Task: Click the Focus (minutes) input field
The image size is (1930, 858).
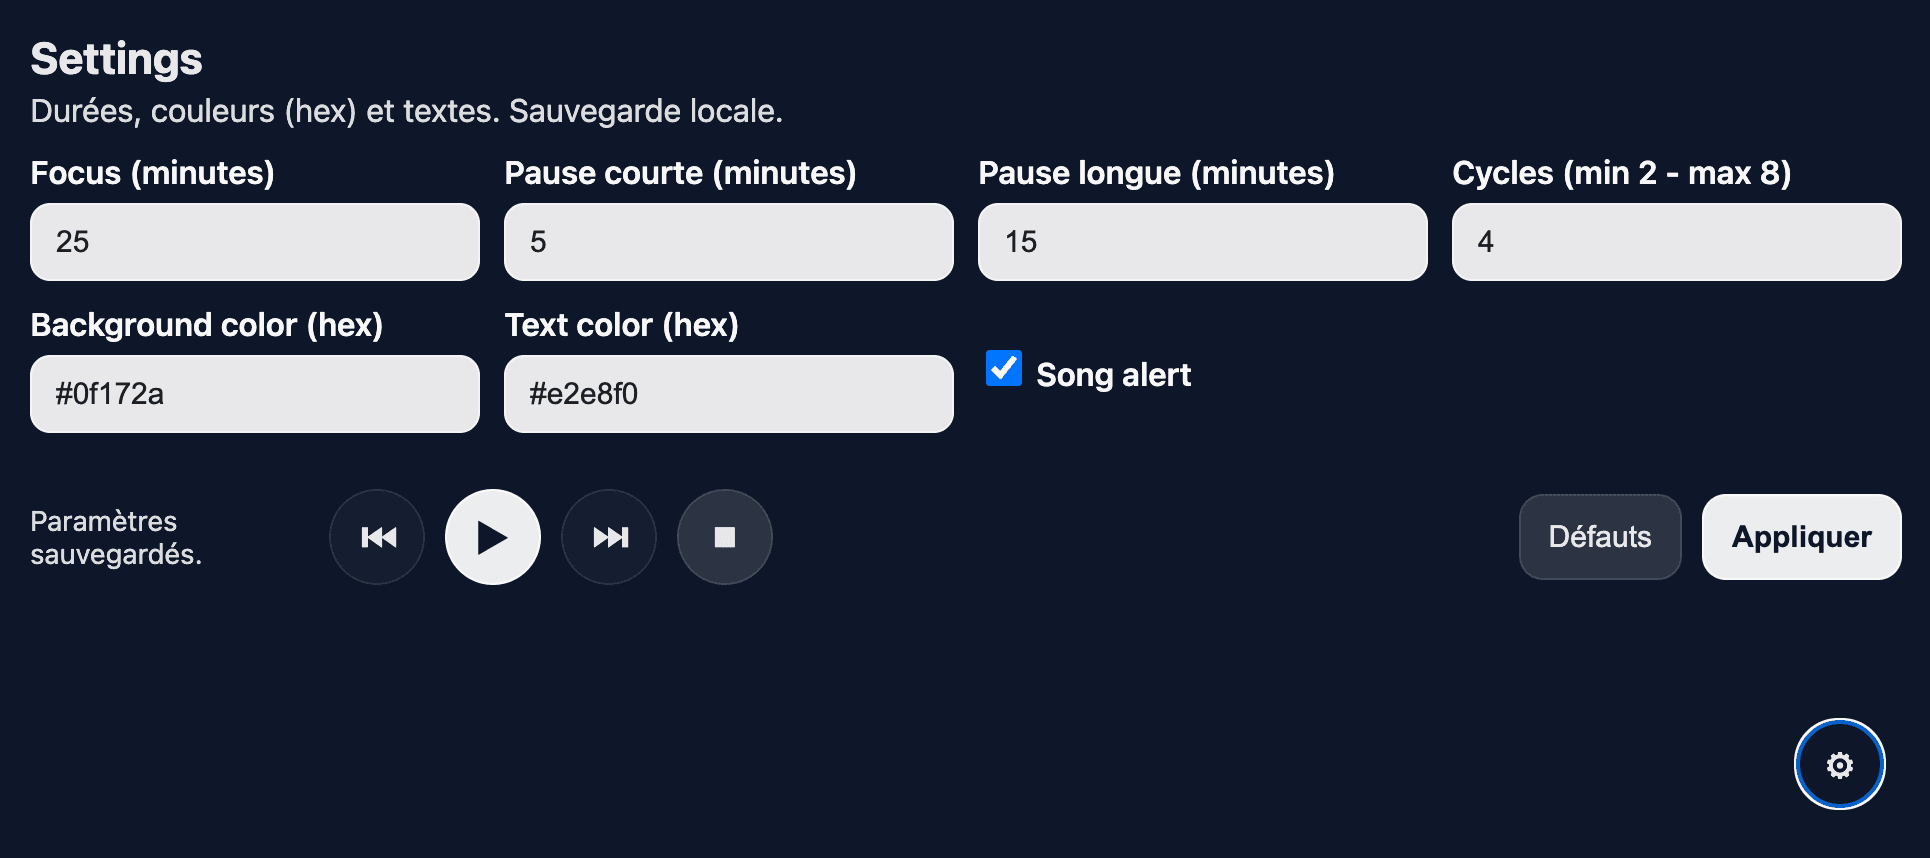Action: pos(255,241)
